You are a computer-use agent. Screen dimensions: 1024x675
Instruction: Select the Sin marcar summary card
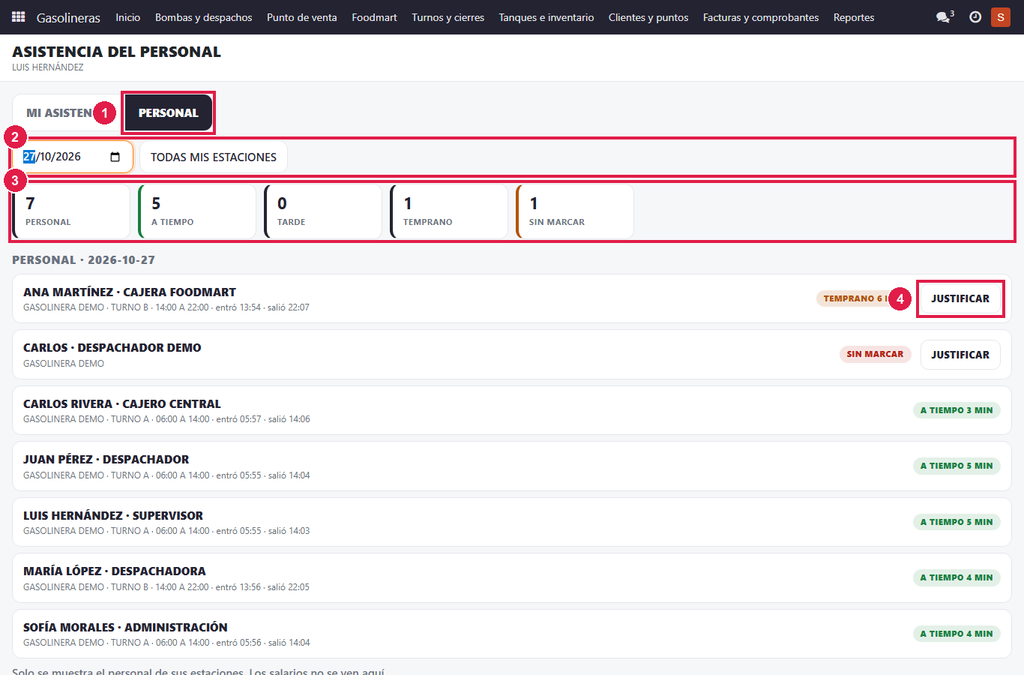pyautogui.click(x=575, y=212)
